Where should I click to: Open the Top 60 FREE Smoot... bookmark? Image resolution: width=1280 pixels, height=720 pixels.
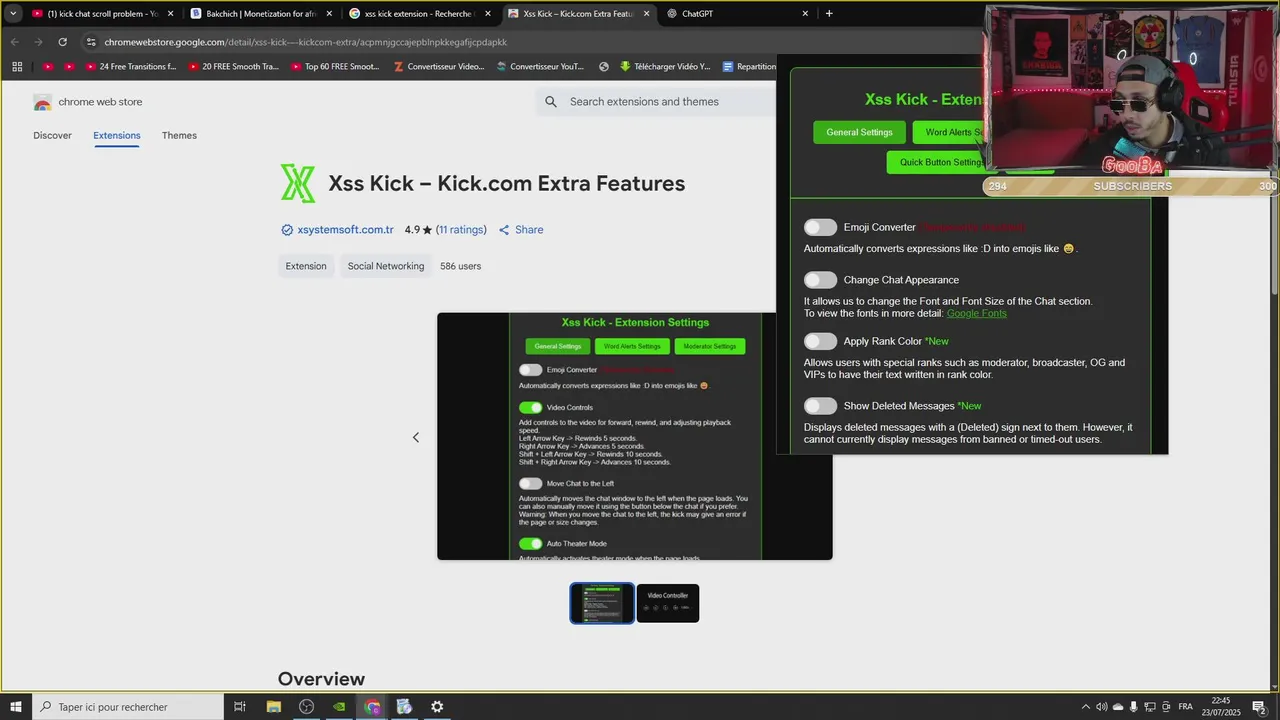pyautogui.click(x=335, y=67)
